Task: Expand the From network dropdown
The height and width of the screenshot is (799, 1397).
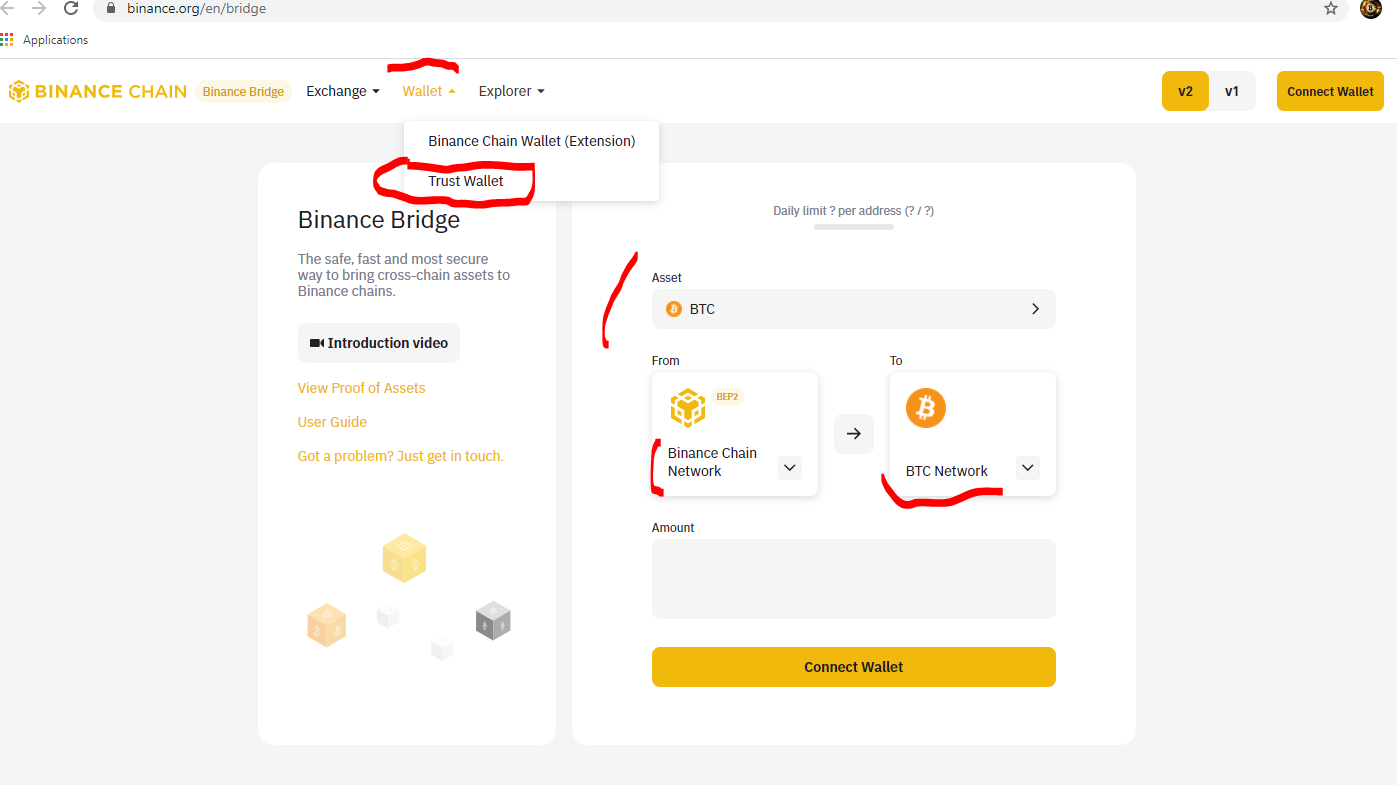Action: coord(789,467)
